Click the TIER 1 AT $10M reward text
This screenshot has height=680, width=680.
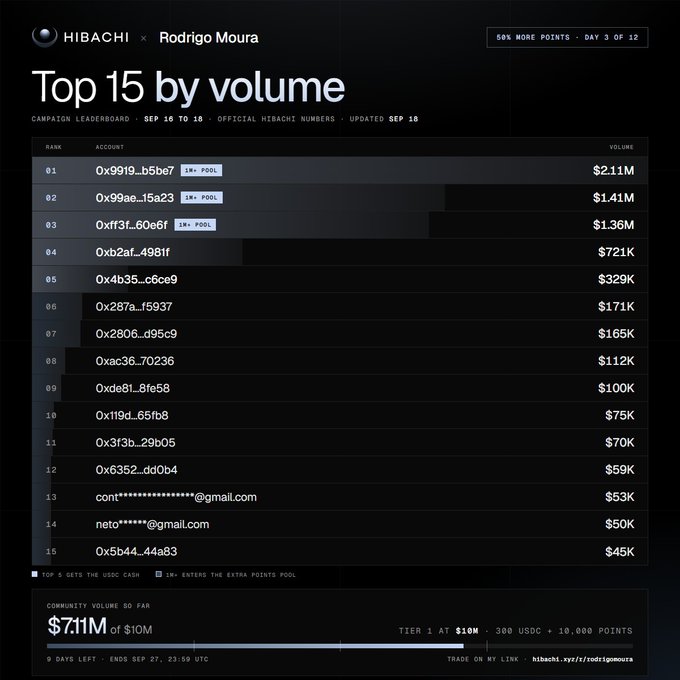pos(516,631)
